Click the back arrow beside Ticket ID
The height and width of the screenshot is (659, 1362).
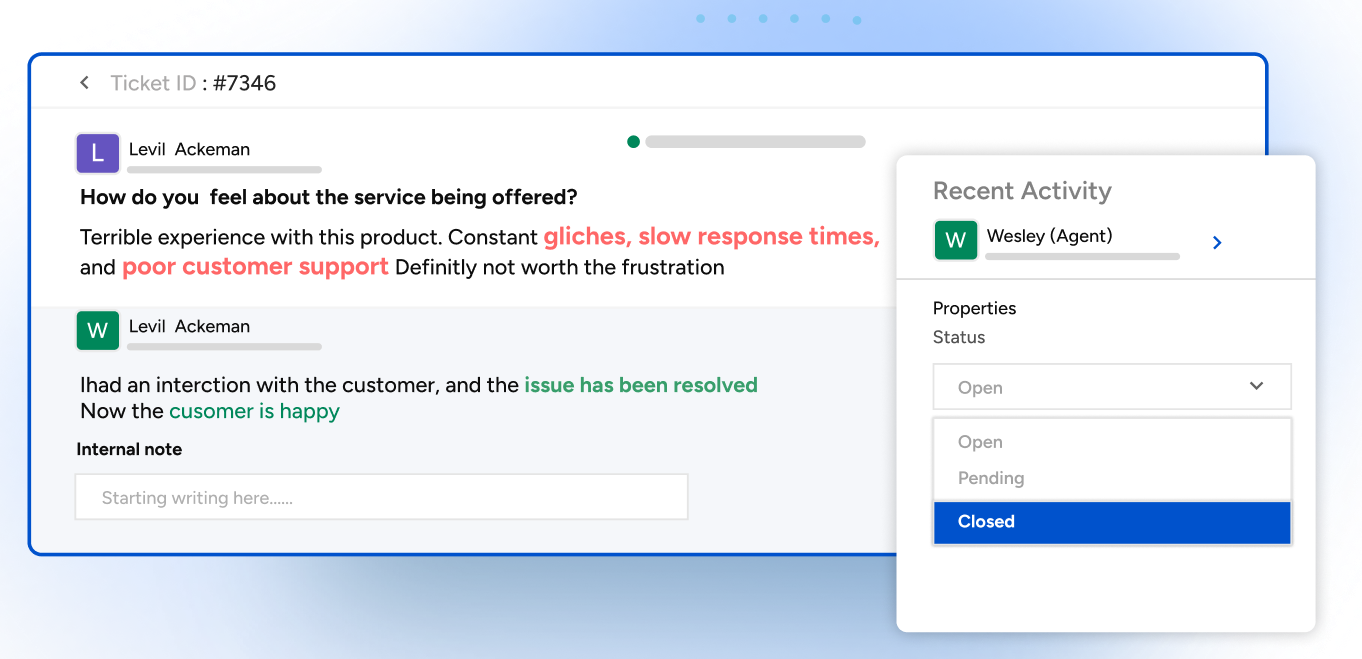(84, 83)
